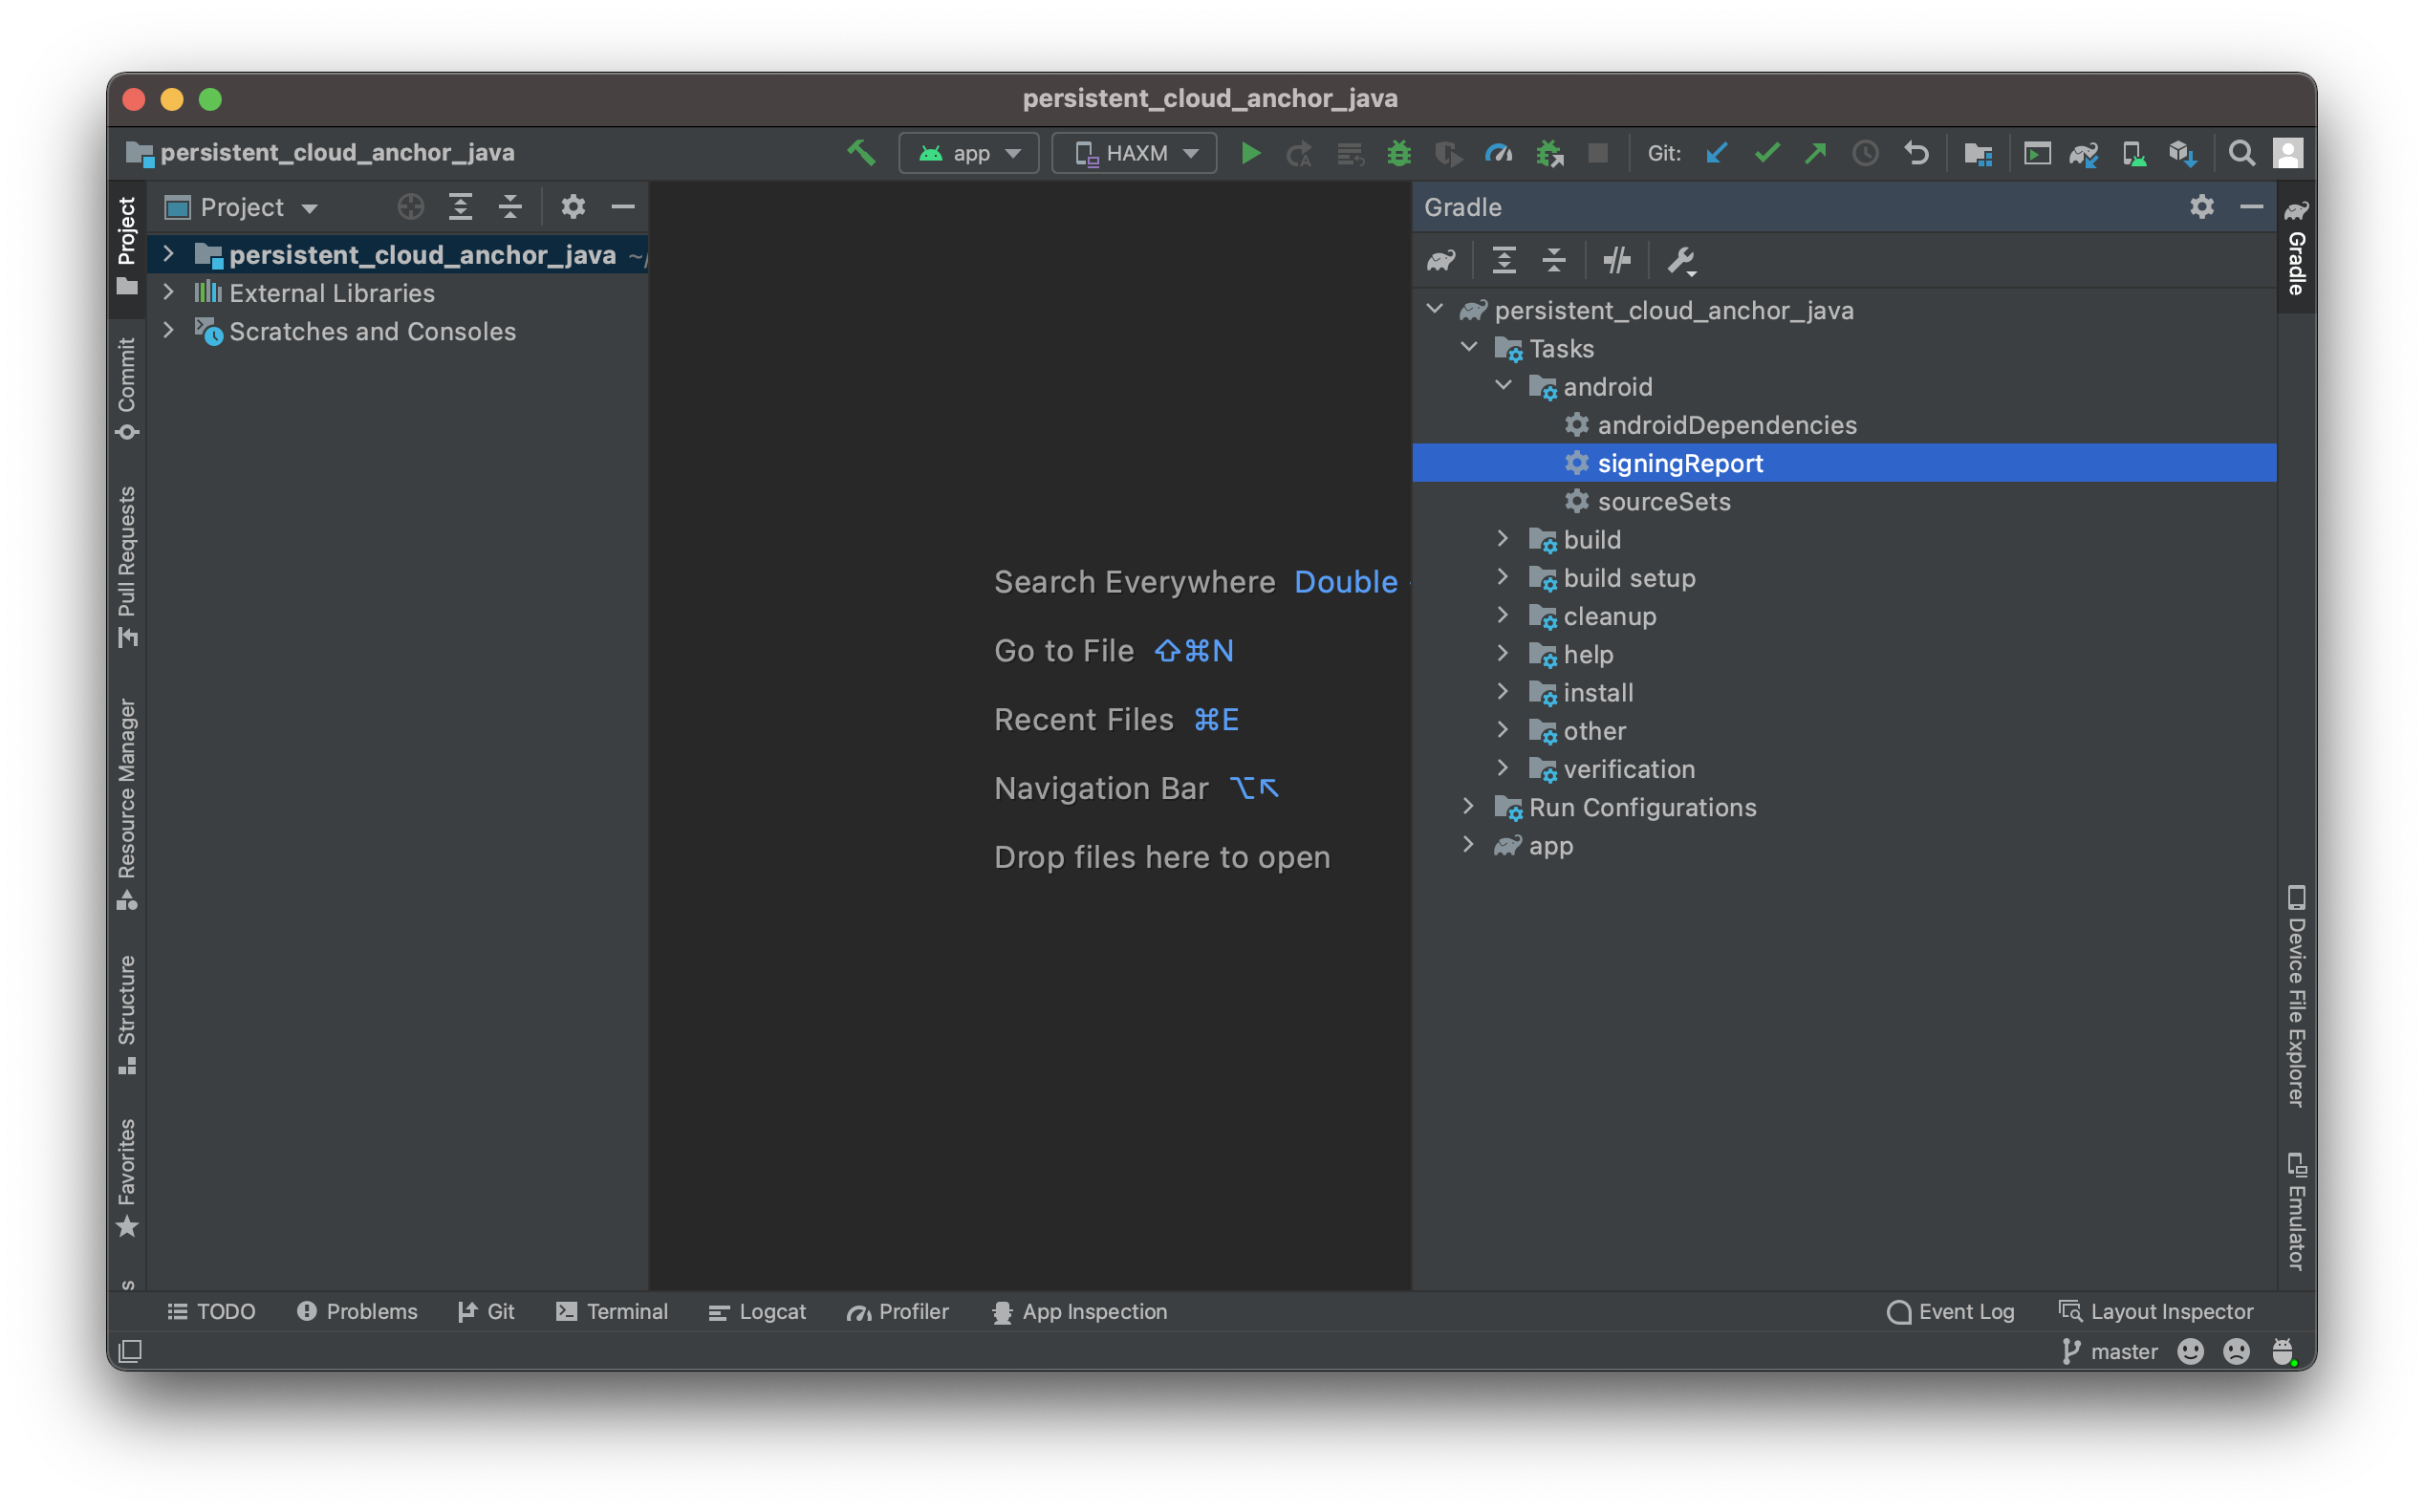Image resolution: width=2424 pixels, height=1512 pixels.
Task: Click the green Run app button
Action: click(x=1250, y=154)
